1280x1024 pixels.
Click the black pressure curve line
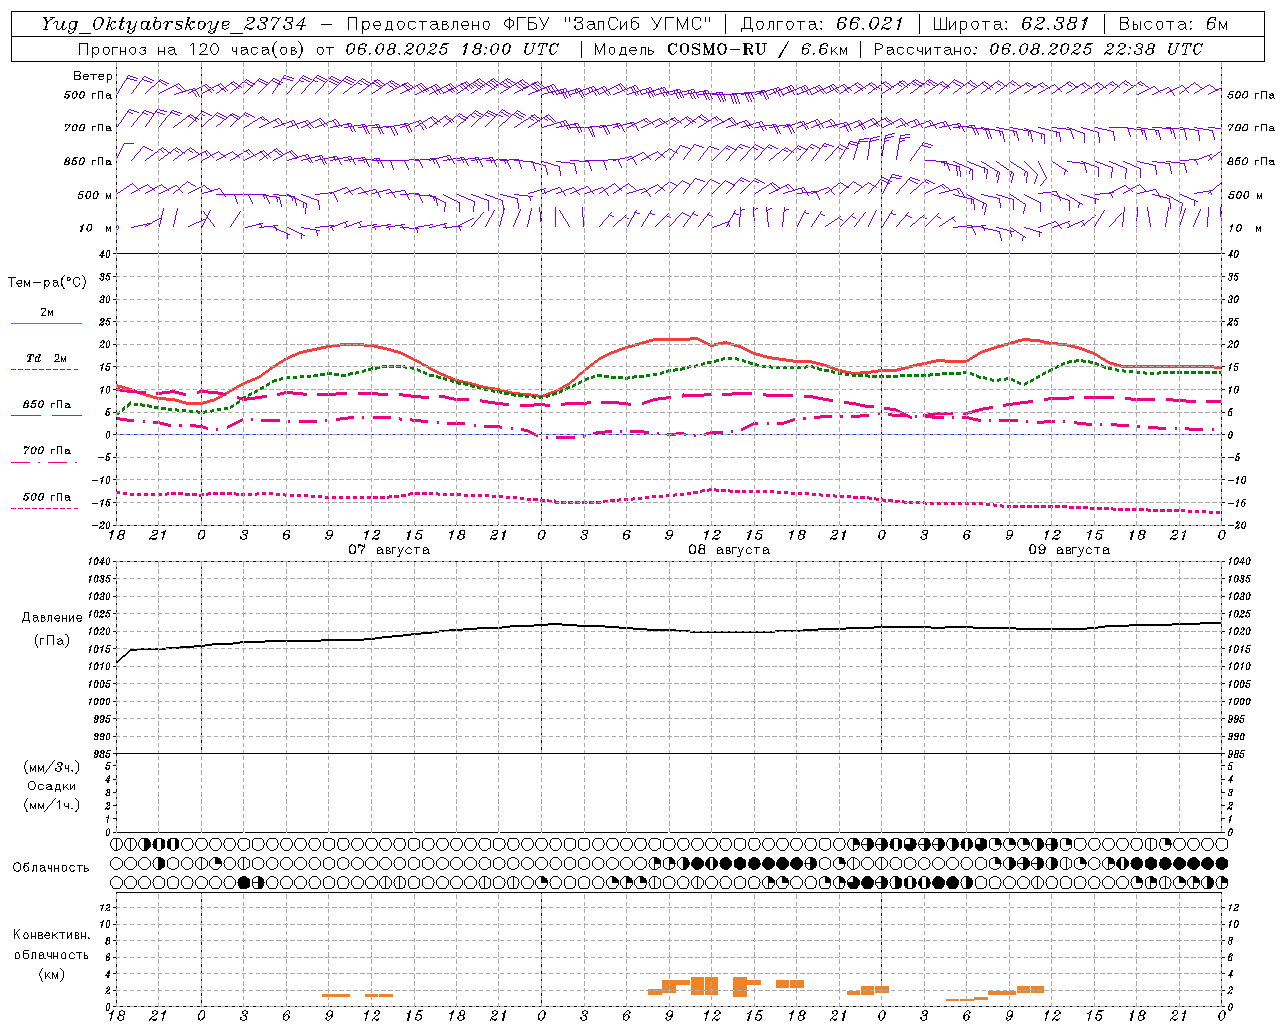pyautogui.click(x=669, y=629)
